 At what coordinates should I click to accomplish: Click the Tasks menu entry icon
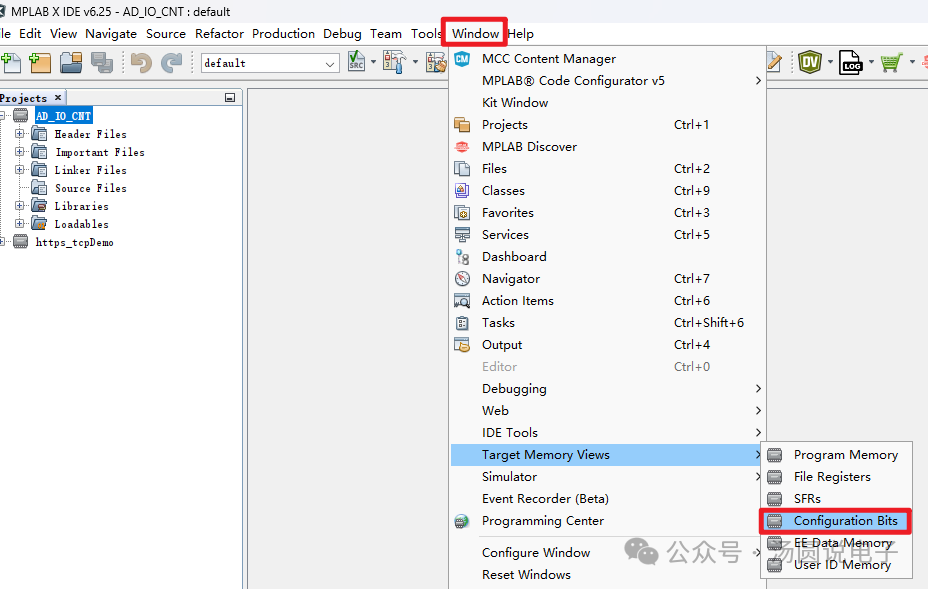click(462, 323)
